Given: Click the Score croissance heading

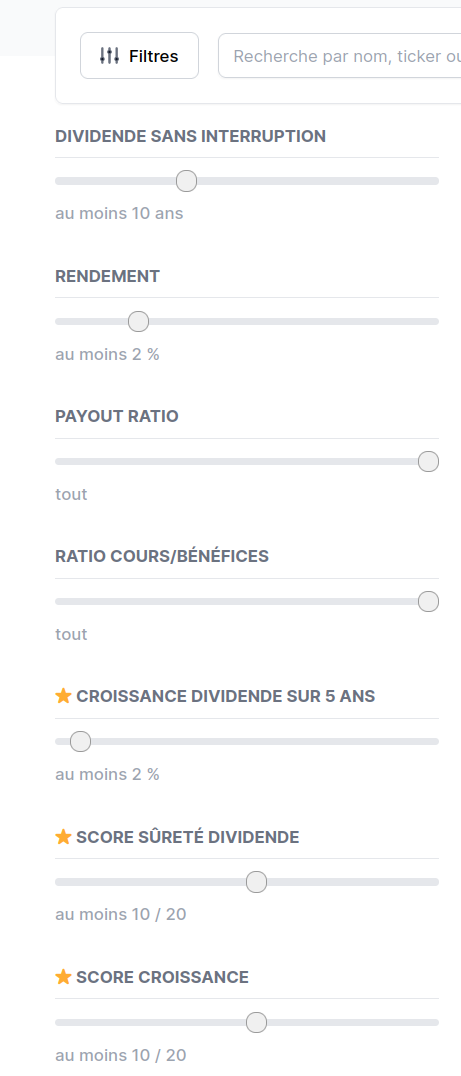Looking at the screenshot, I should [x=163, y=976].
